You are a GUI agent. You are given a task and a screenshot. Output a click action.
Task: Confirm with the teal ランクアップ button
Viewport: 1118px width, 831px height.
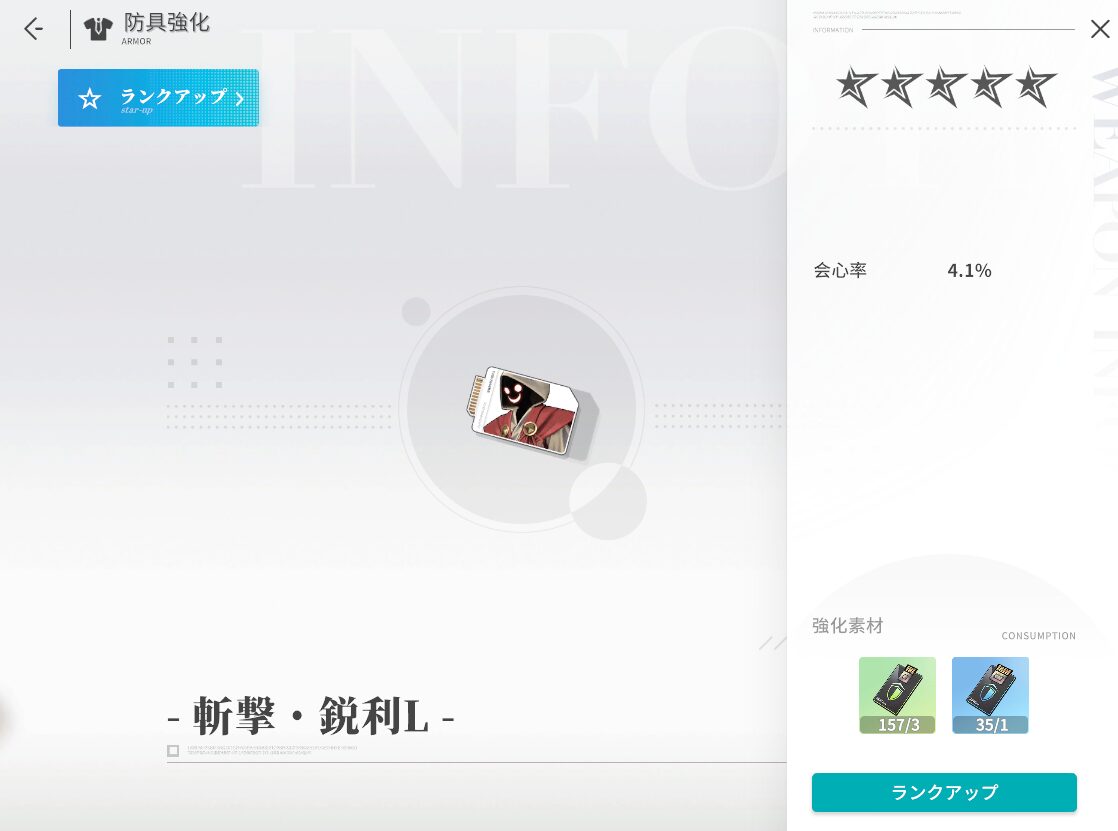point(944,792)
